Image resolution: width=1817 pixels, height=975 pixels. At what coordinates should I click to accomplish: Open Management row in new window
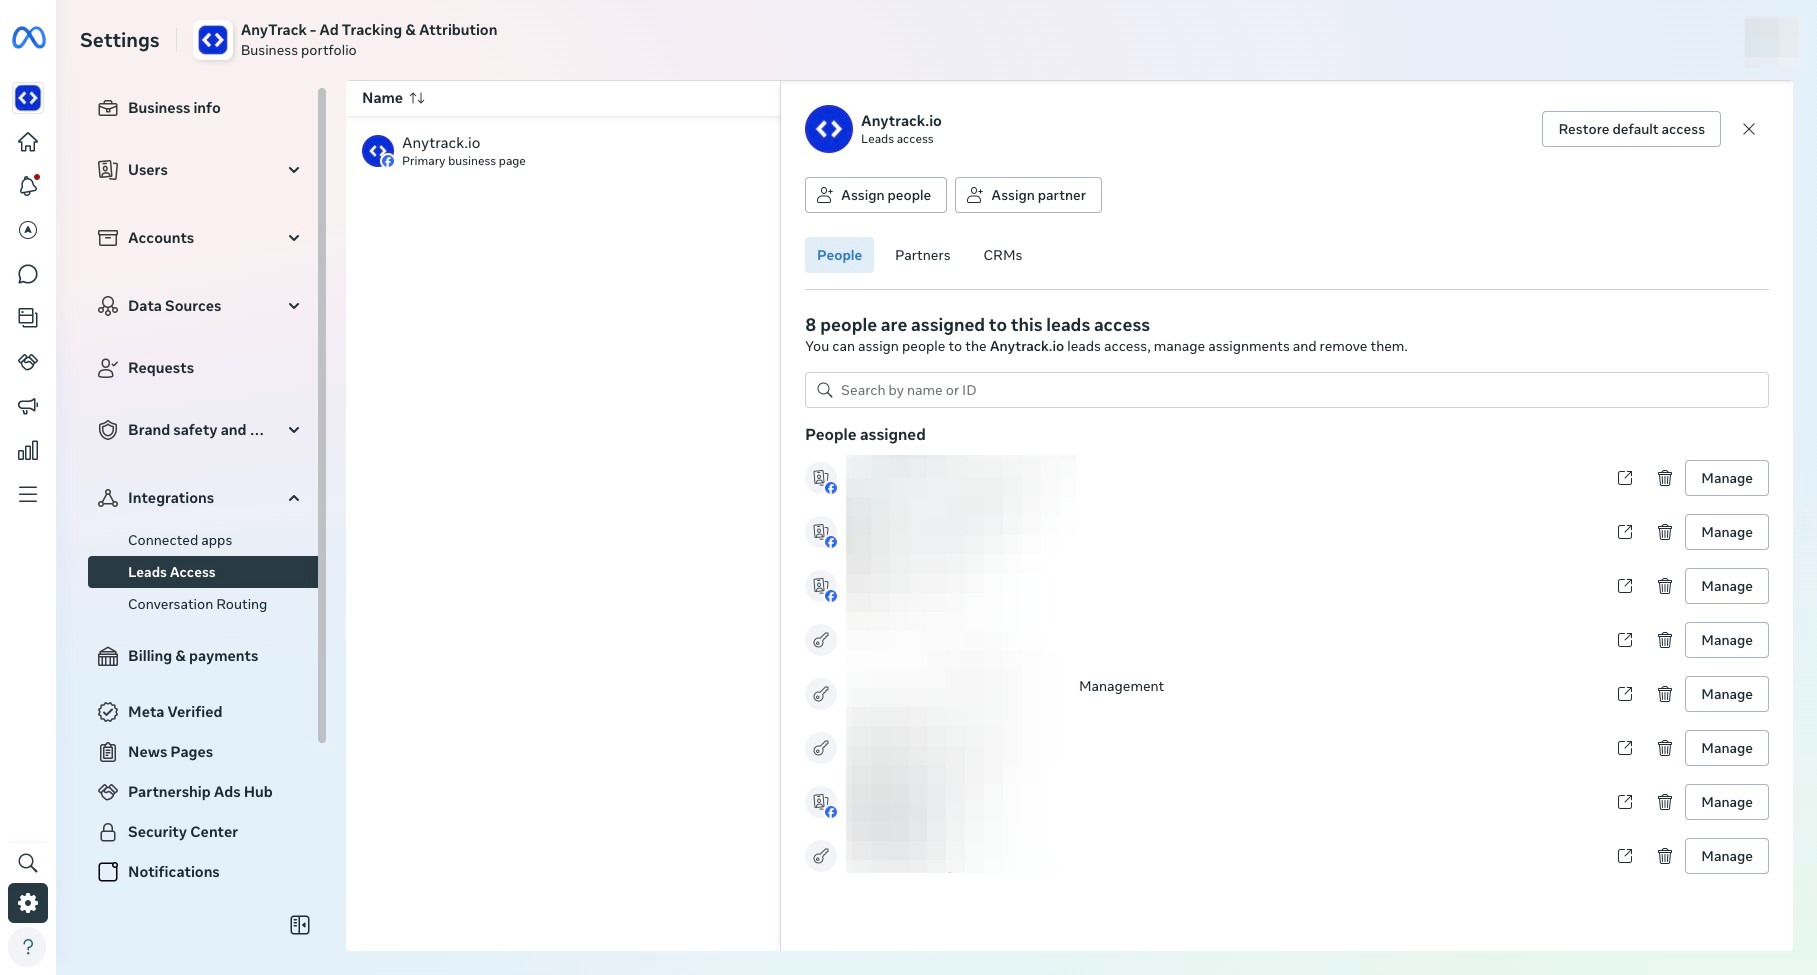pos(1625,694)
